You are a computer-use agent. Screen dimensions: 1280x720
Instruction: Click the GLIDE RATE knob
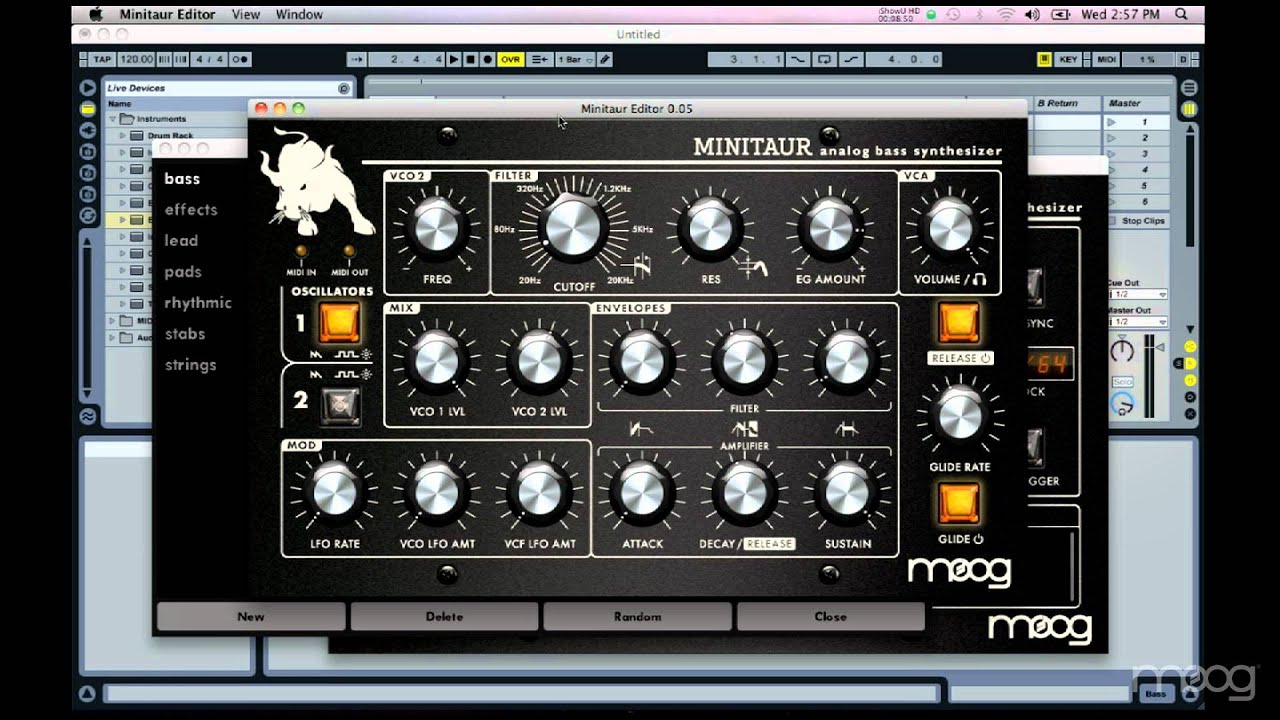point(959,417)
